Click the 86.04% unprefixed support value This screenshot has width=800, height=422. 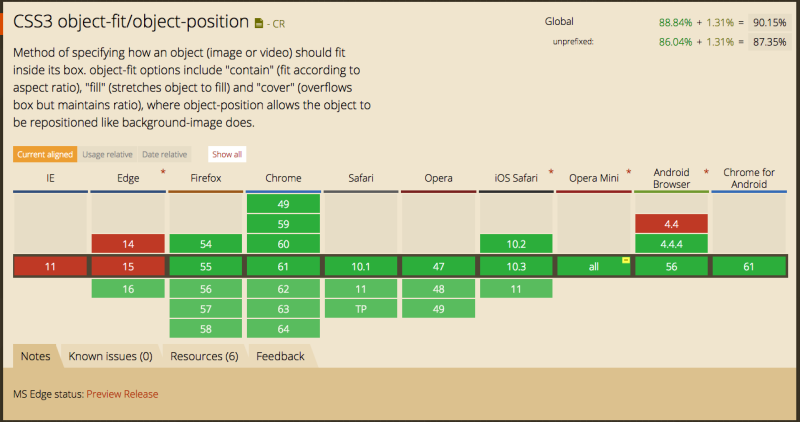tap(675, 42)
